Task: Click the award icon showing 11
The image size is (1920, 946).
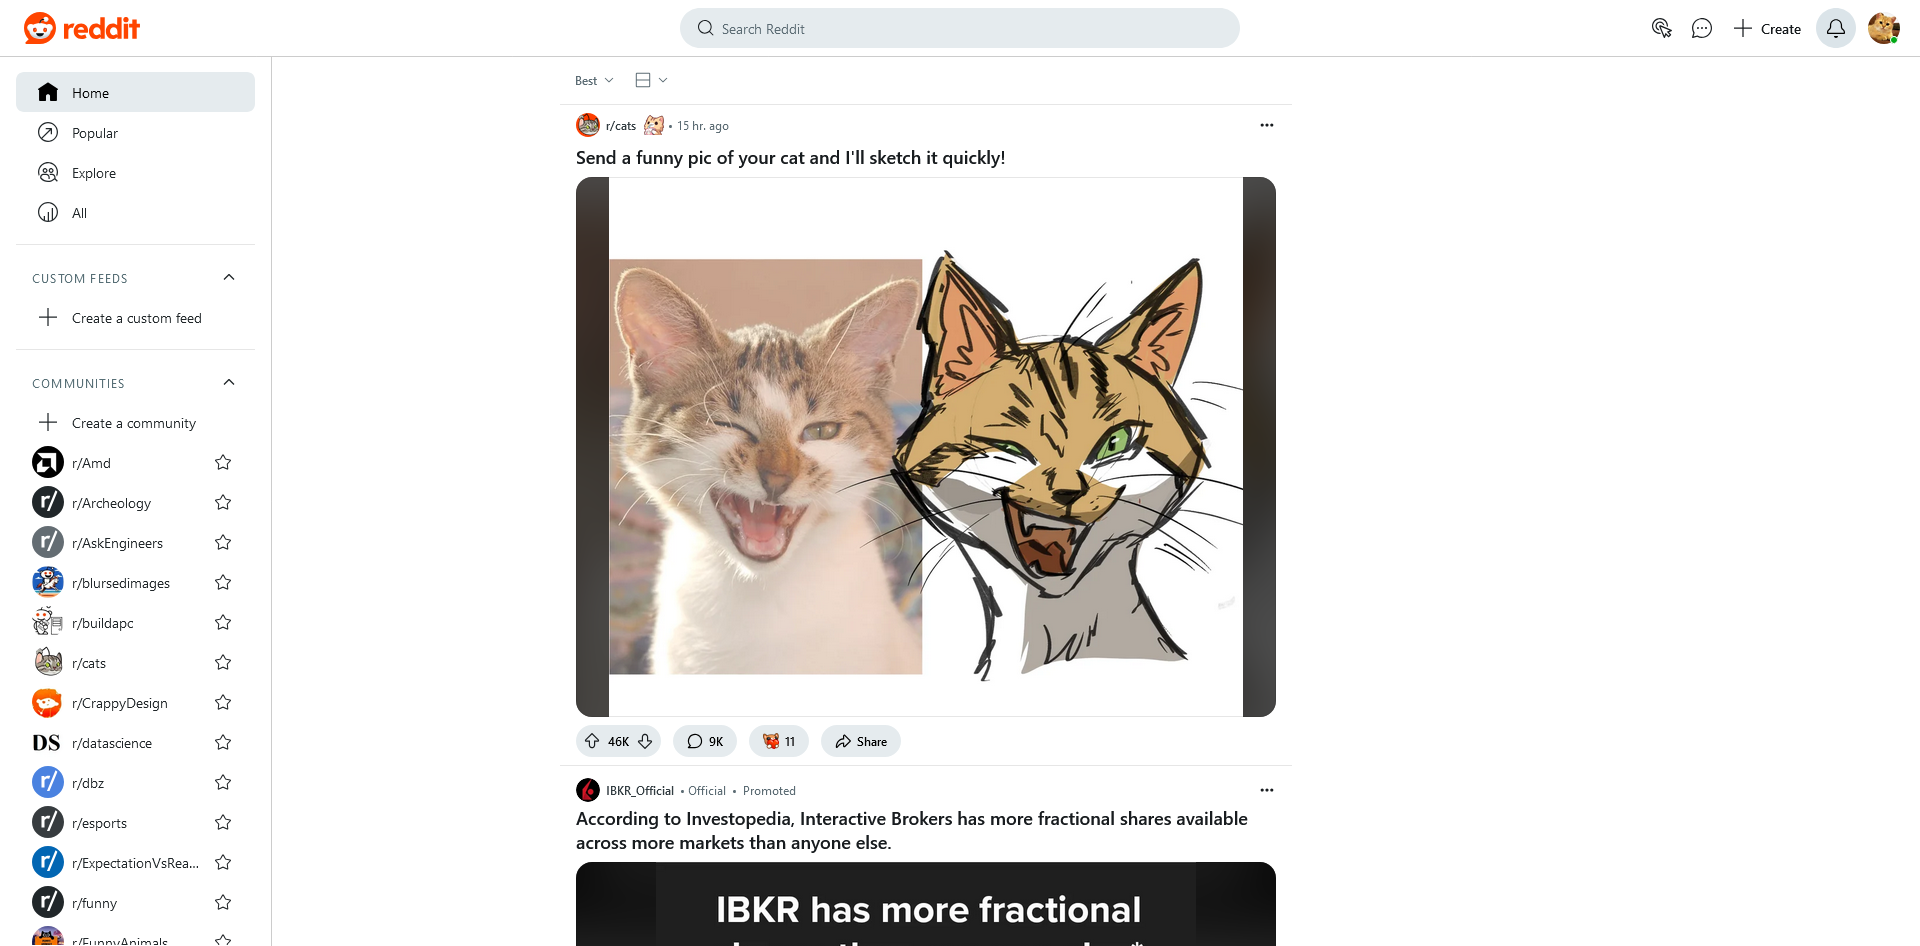Action: tap(779, 741)
